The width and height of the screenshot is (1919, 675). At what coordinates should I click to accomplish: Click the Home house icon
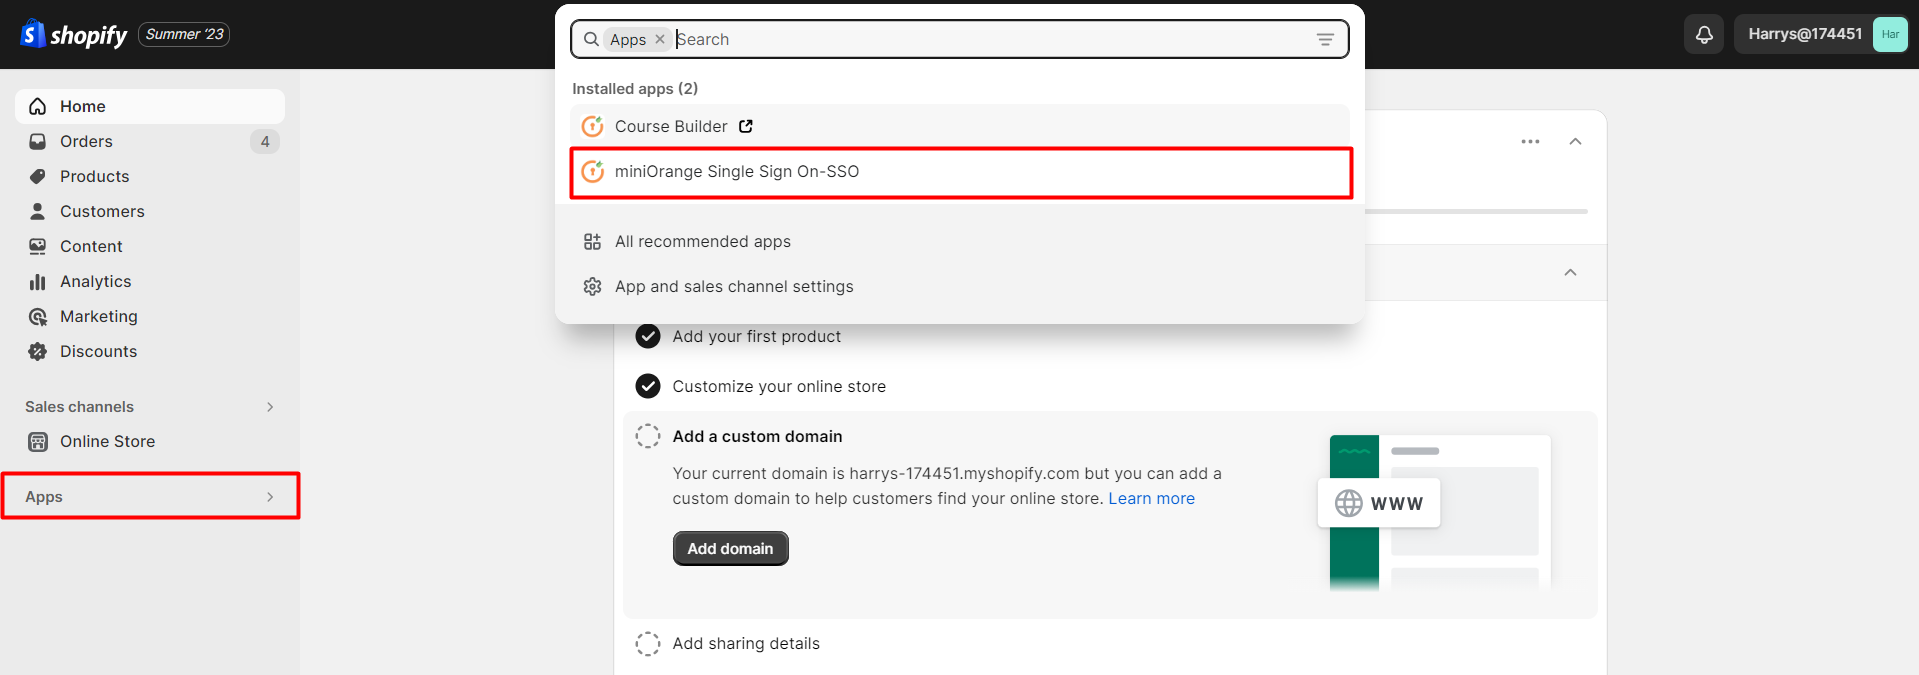38,106
